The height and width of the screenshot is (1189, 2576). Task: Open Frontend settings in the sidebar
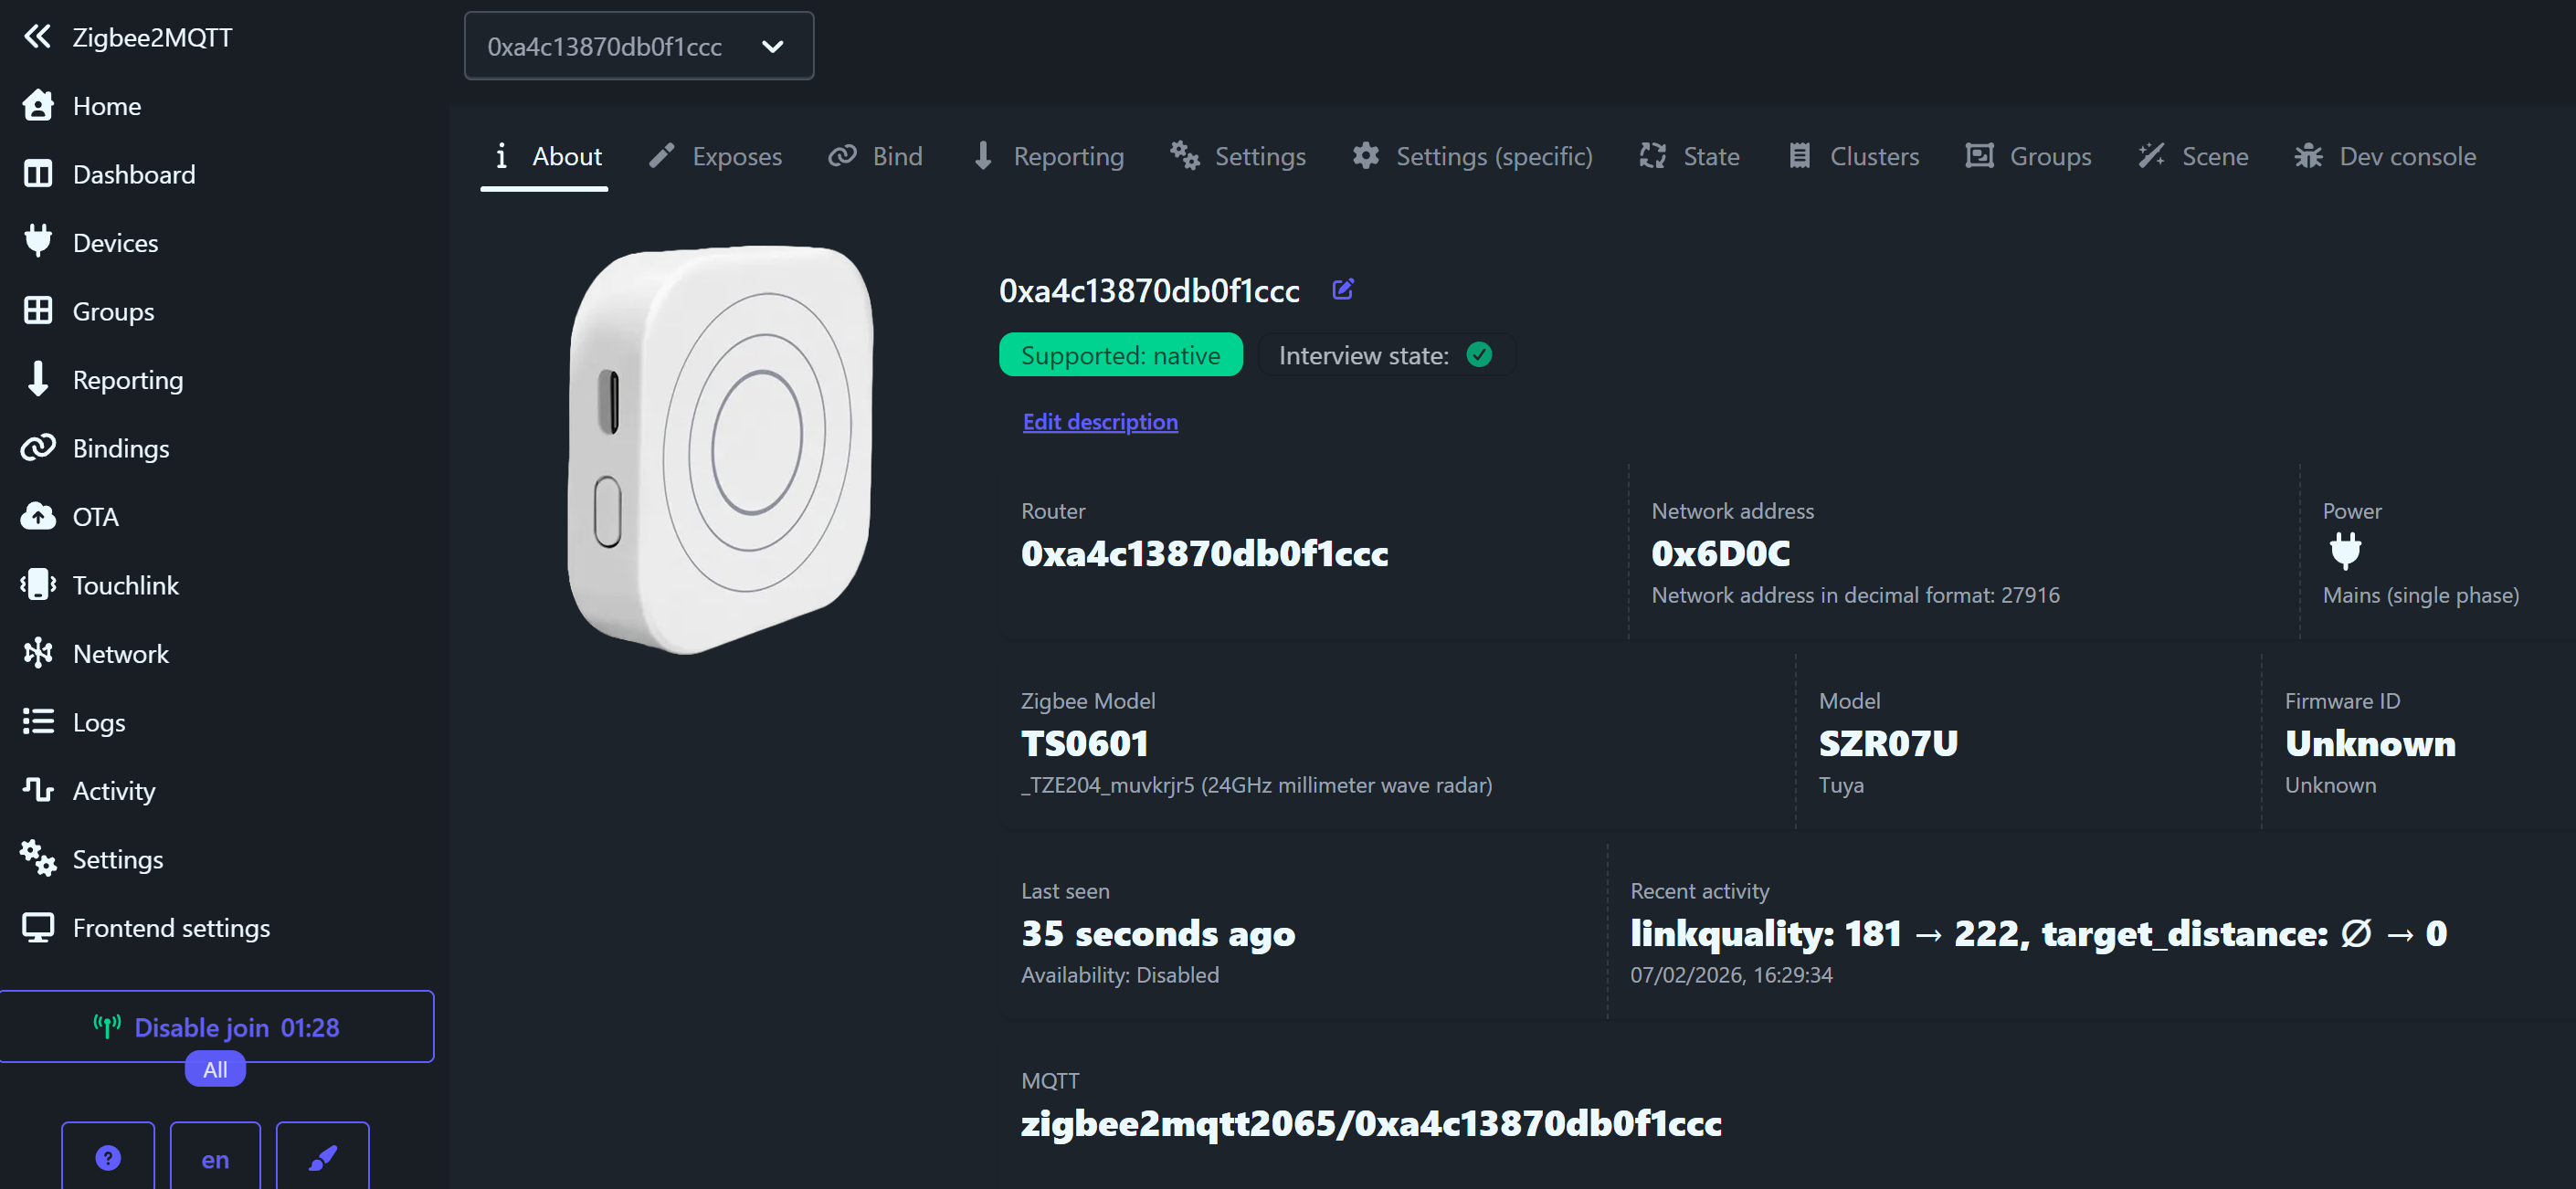[x=171, y=928]
